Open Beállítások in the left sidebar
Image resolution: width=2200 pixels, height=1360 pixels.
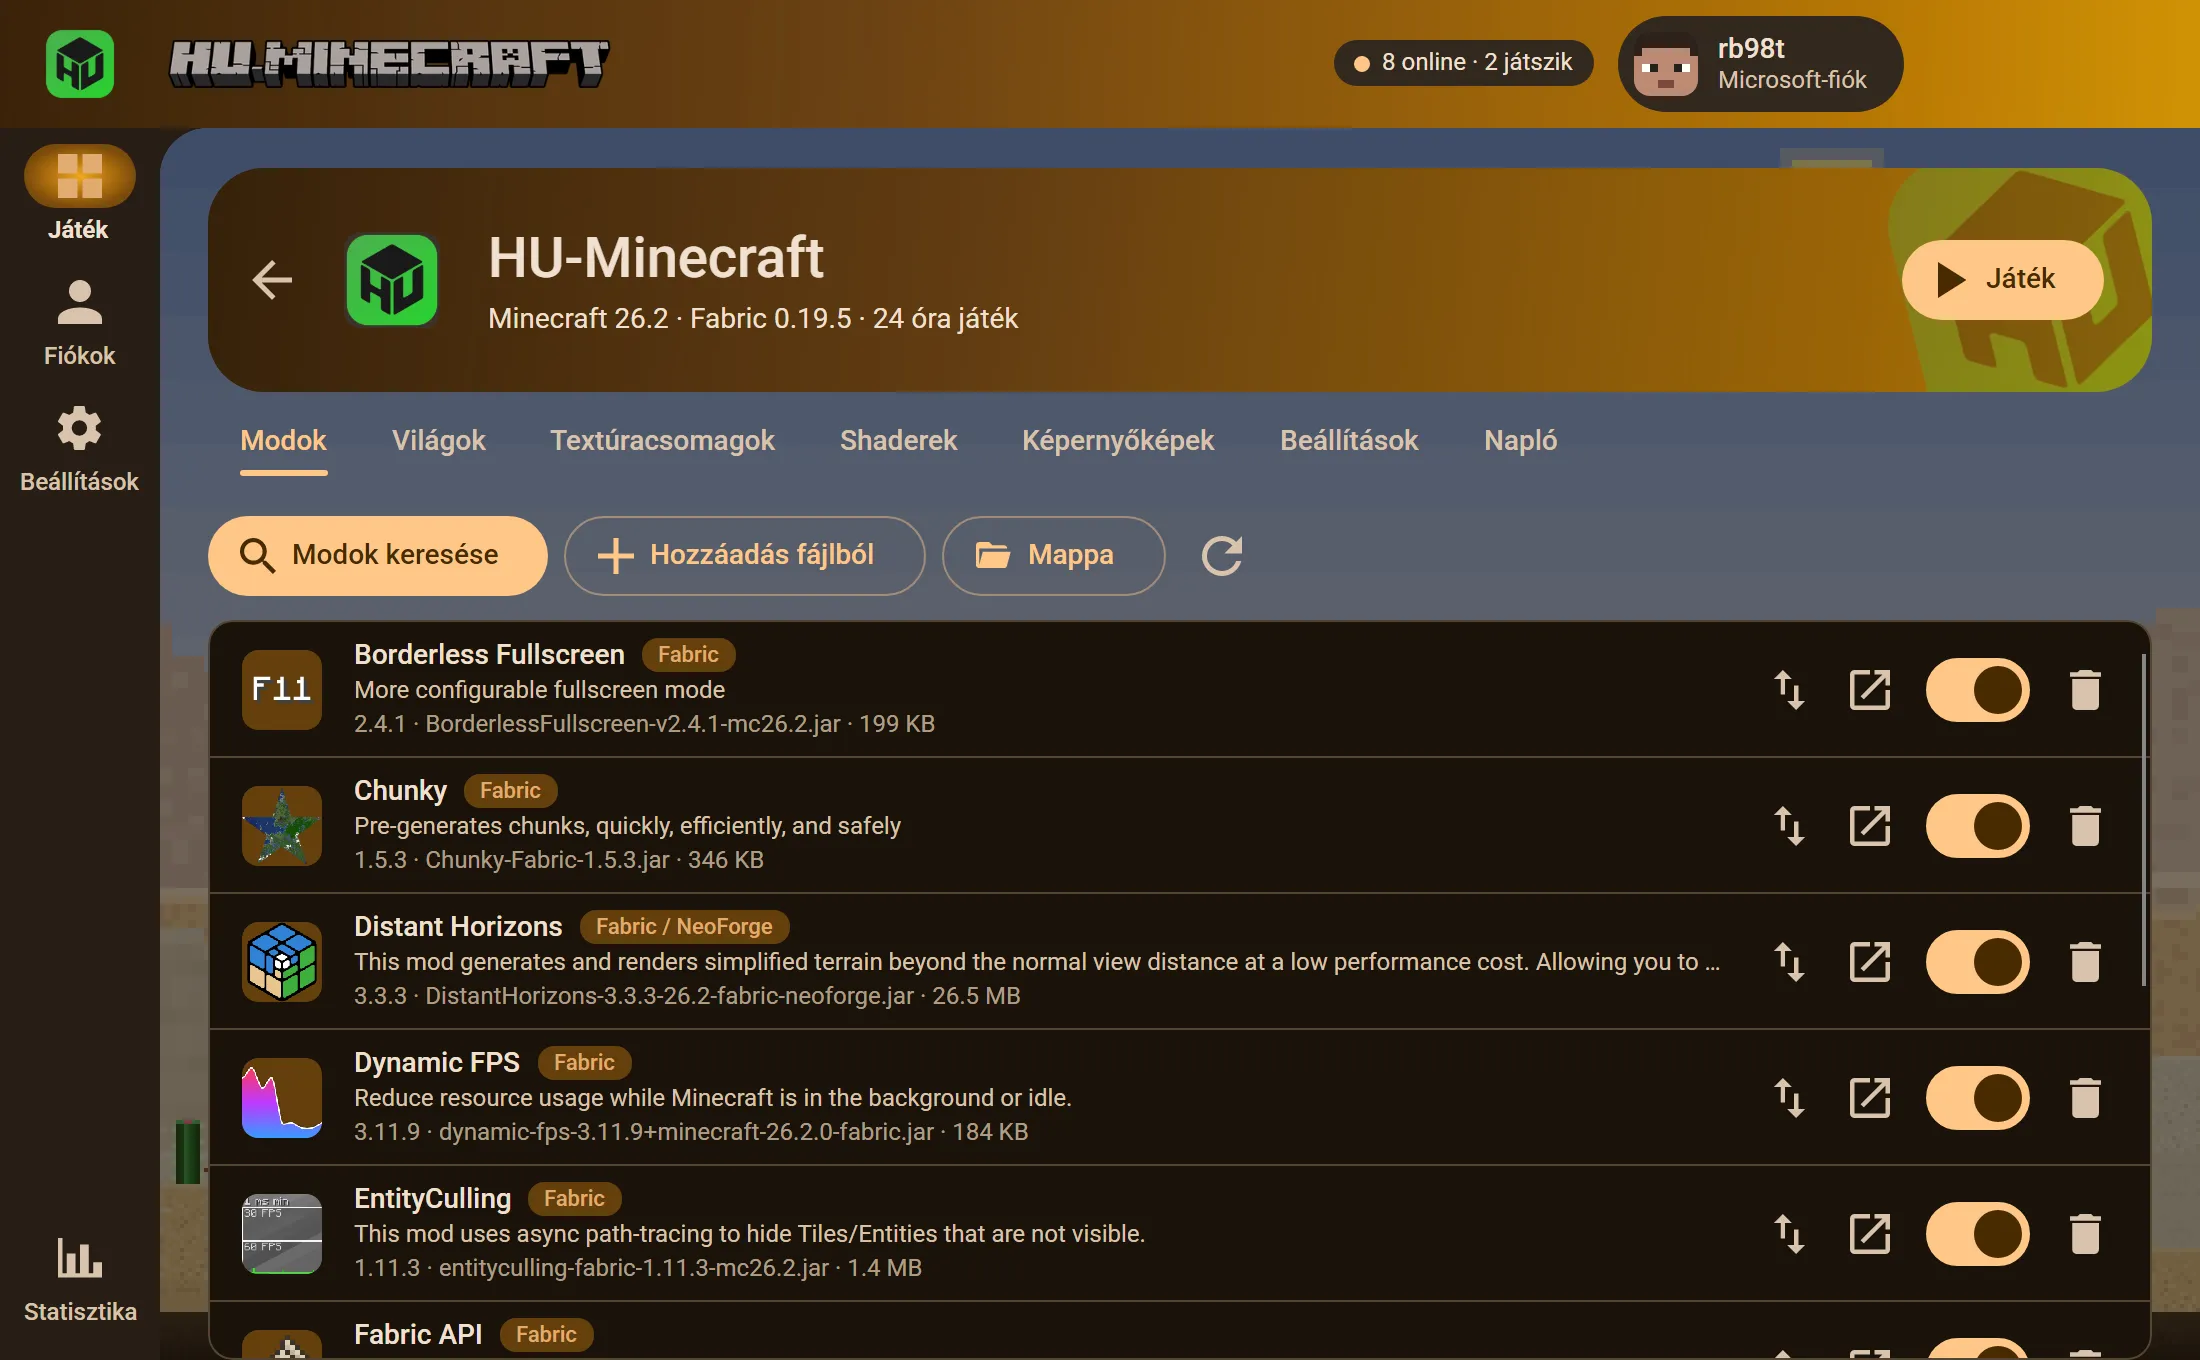(x=79, y=448)
